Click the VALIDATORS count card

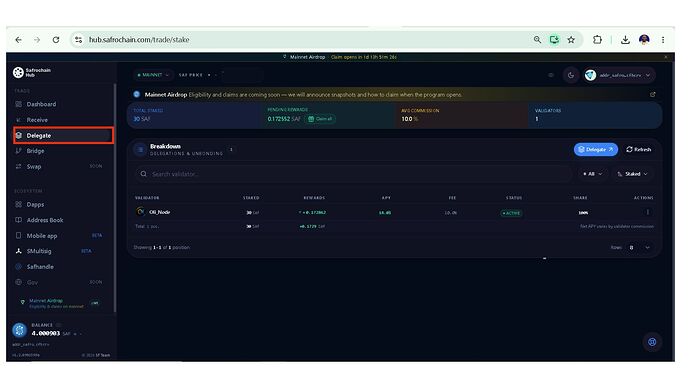[595, 115]
